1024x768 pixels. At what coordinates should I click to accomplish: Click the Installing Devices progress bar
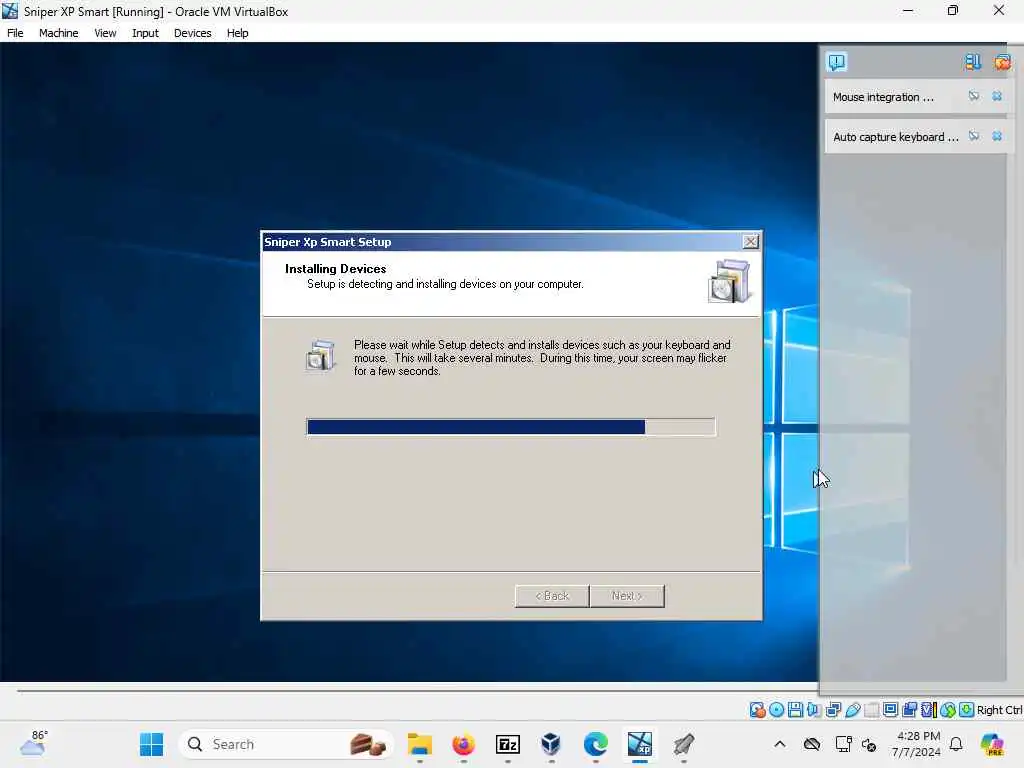(511, 427)
